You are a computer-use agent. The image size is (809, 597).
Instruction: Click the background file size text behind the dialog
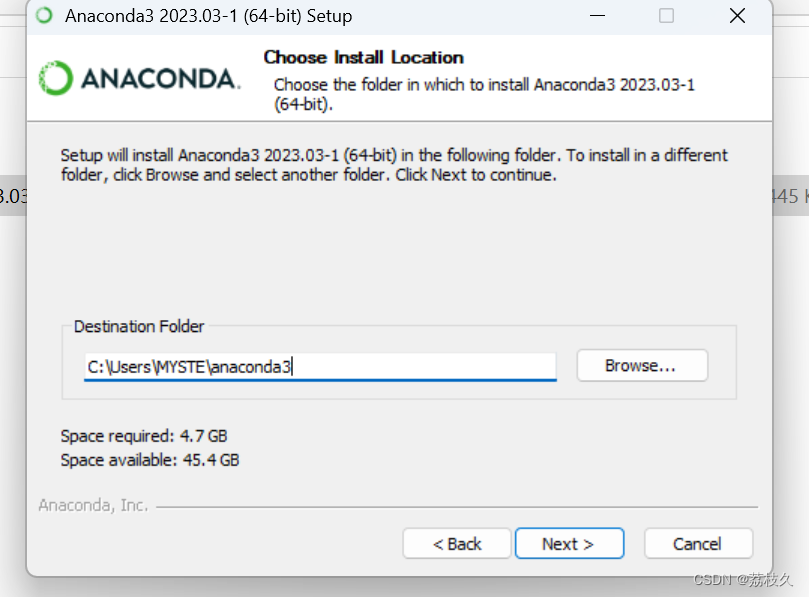788,197
